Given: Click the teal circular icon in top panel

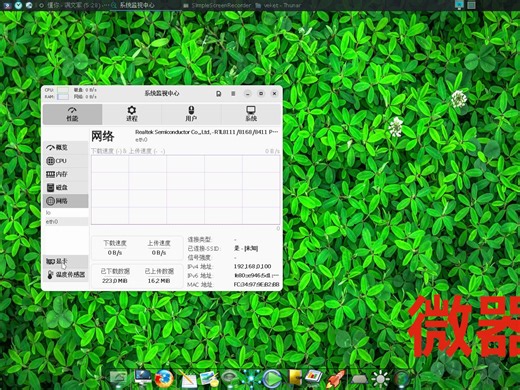Looking at the screenshot, I should click(18, 5).
